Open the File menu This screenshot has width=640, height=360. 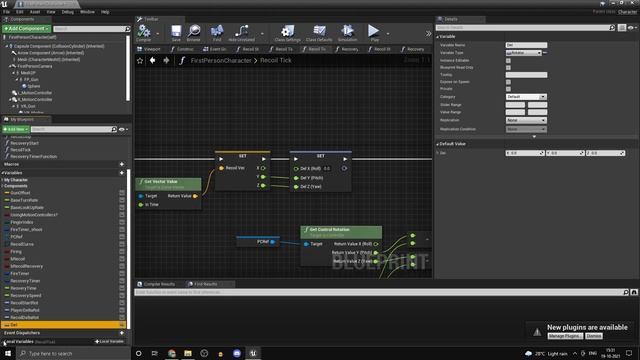(7, 12)
